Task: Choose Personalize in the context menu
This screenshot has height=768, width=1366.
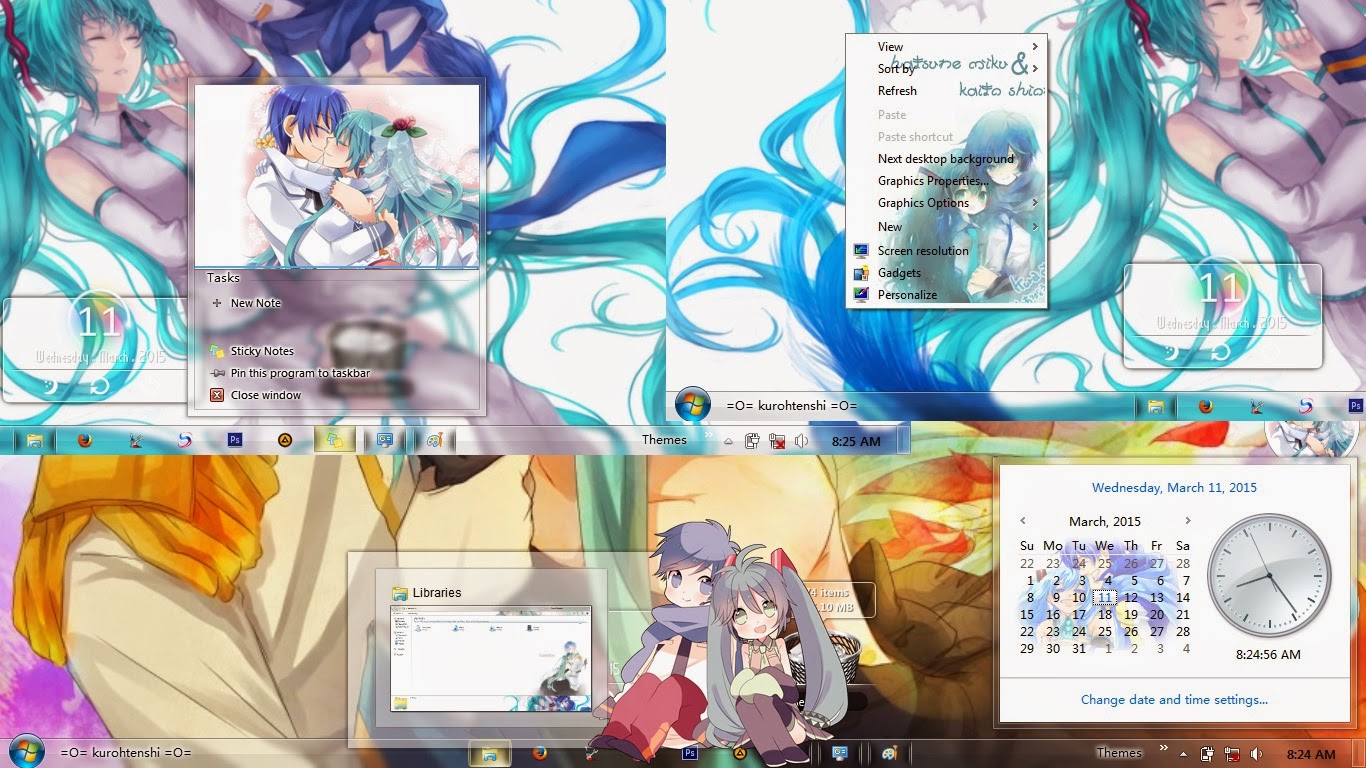Action: pyautogui.click(x=946, y=295)
